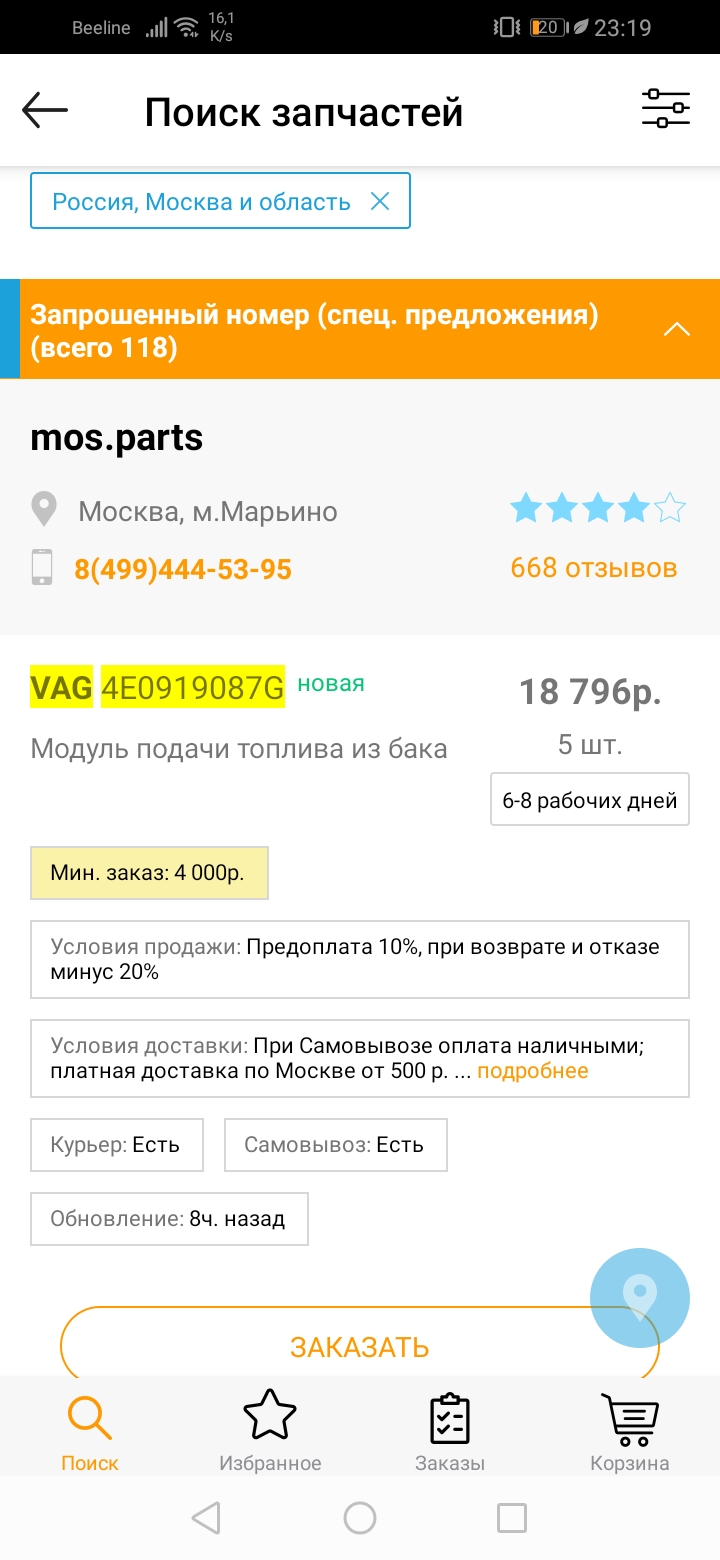
Task: Remove the Россия, Москва и область filter
Action: click(380, 202)
